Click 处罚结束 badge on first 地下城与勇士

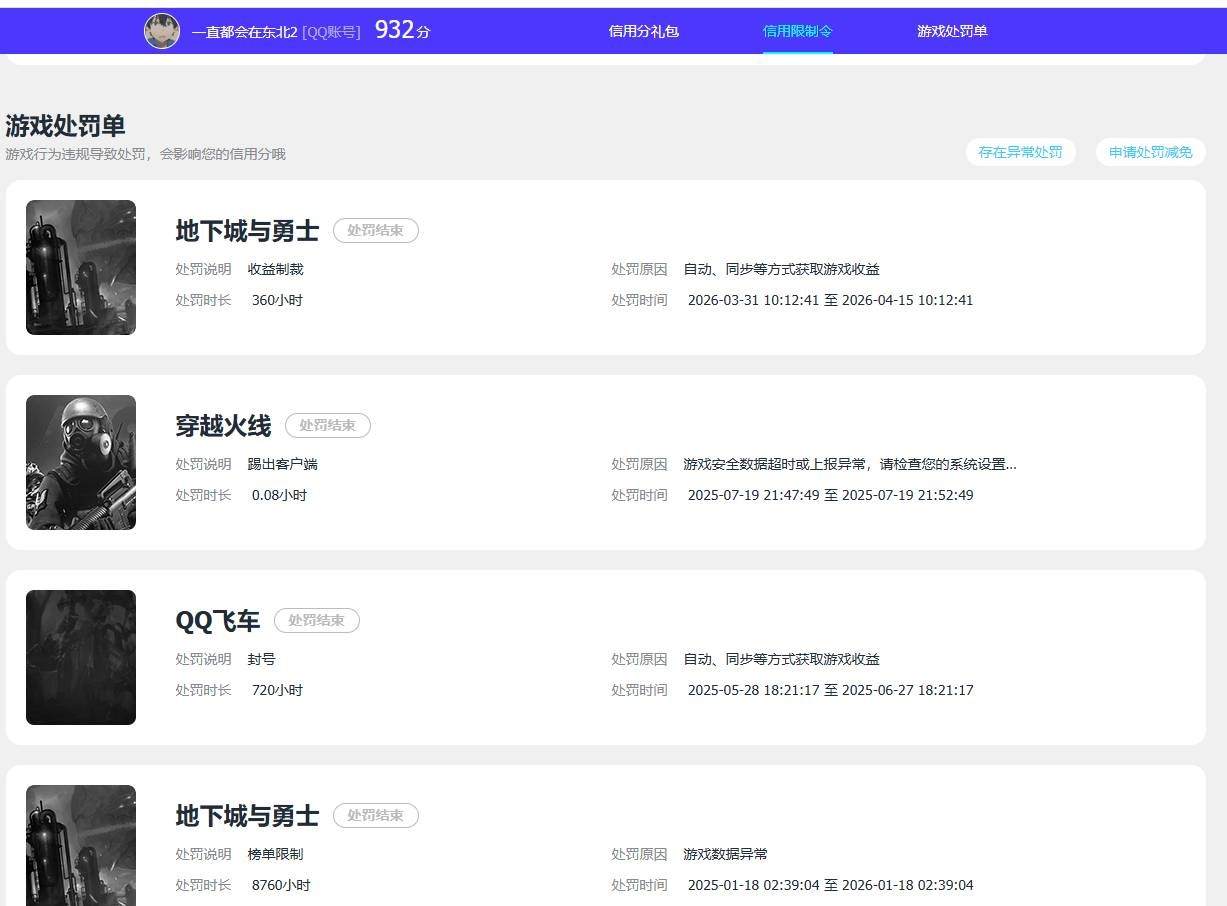(x=376, y=230)
